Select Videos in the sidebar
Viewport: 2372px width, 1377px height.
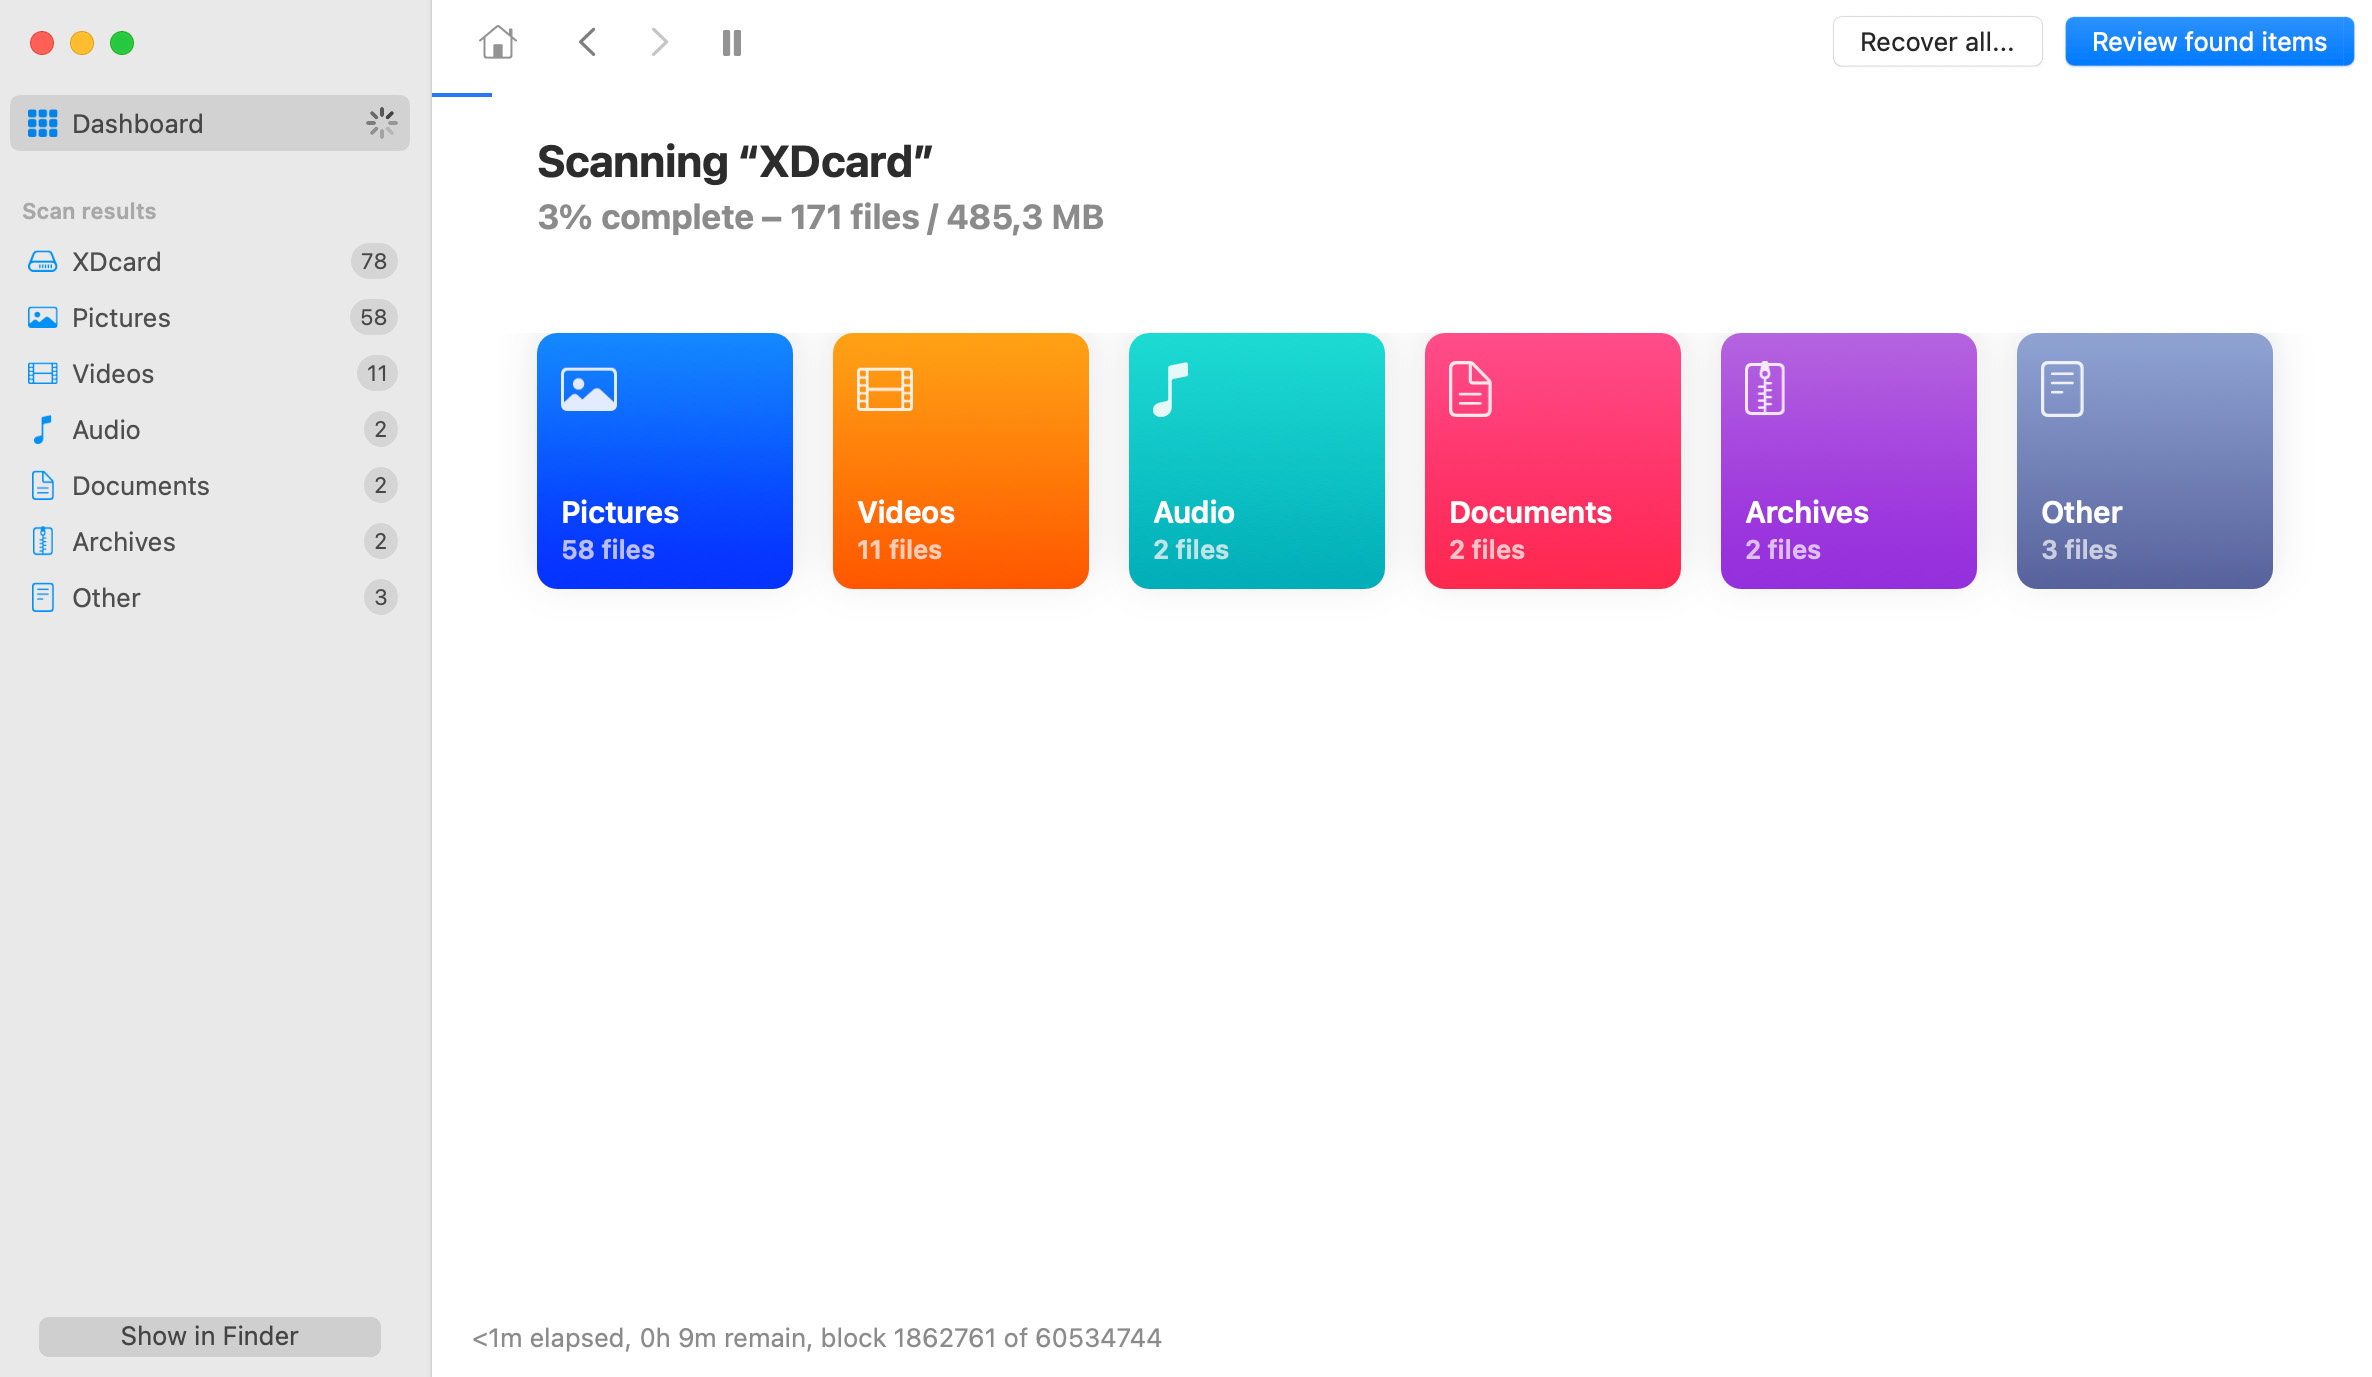111,372
